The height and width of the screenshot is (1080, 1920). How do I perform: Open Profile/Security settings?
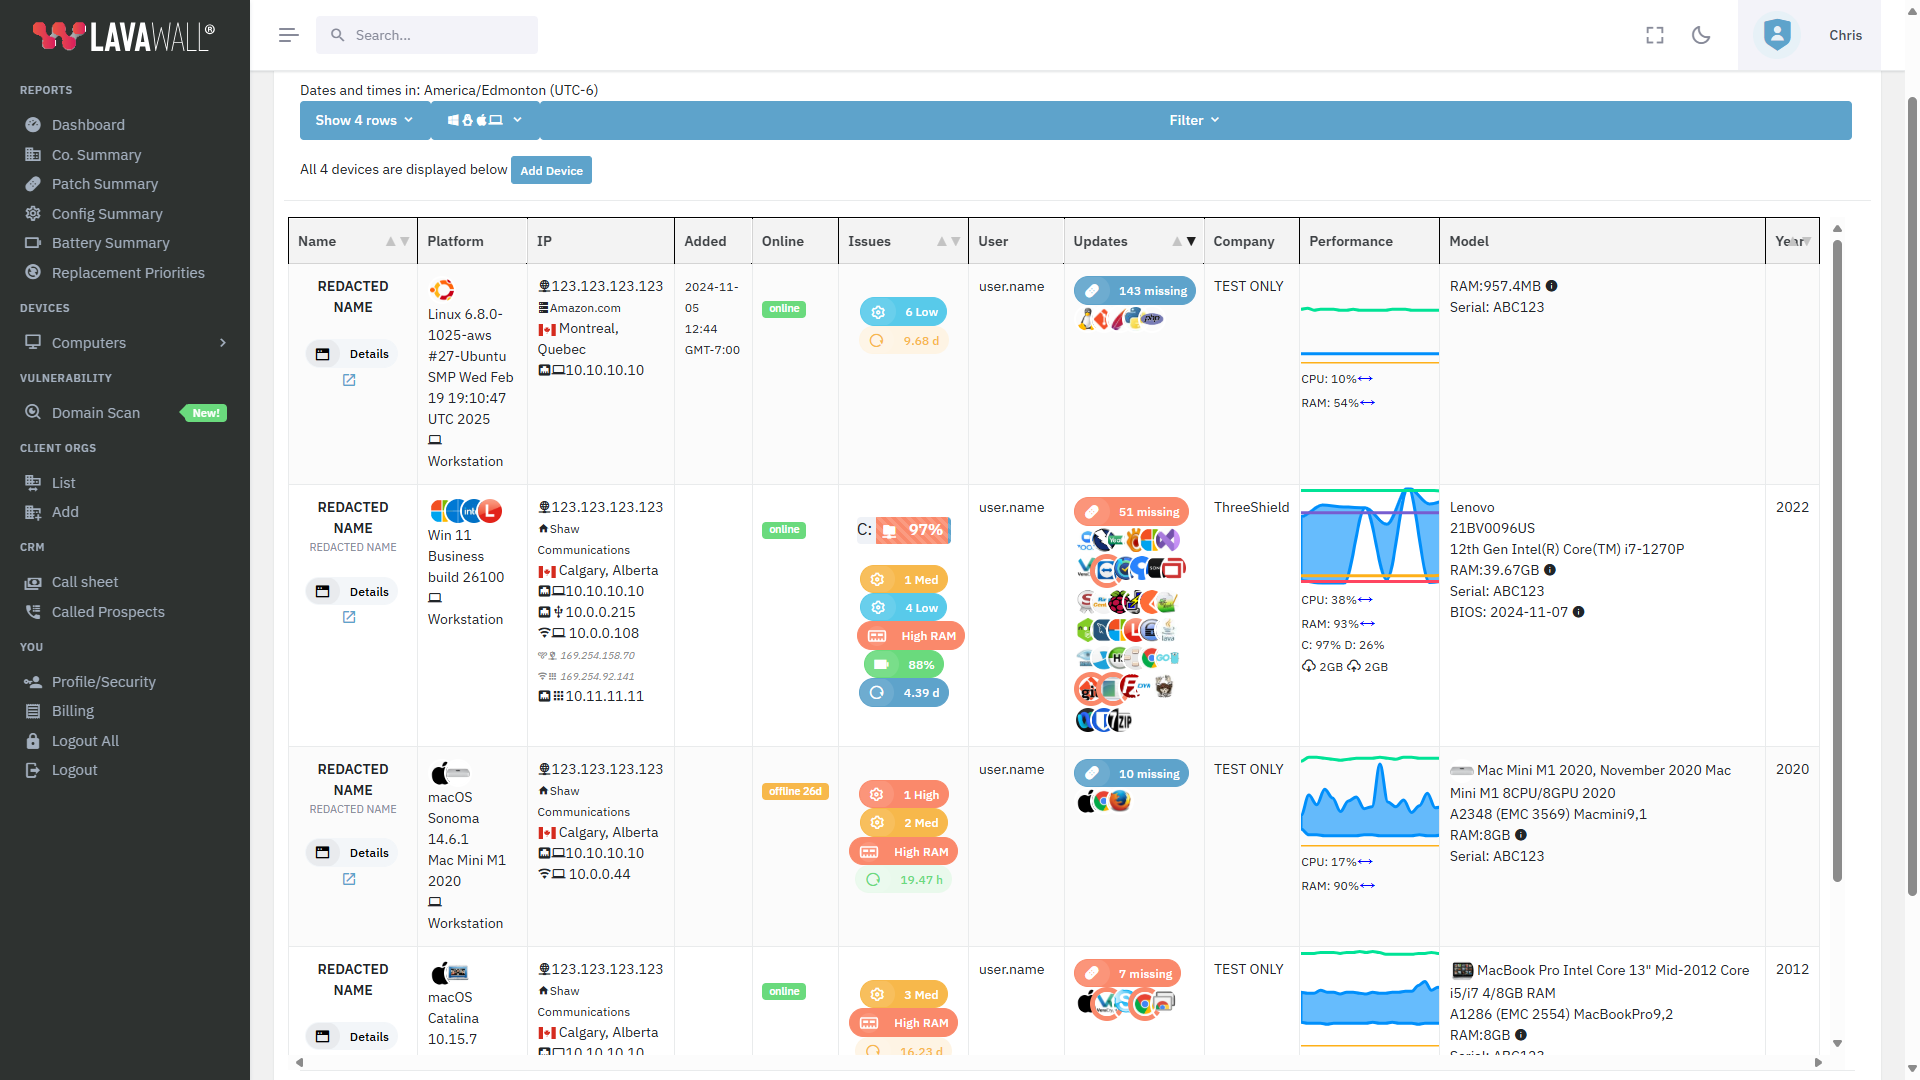(x=103, y=682)
